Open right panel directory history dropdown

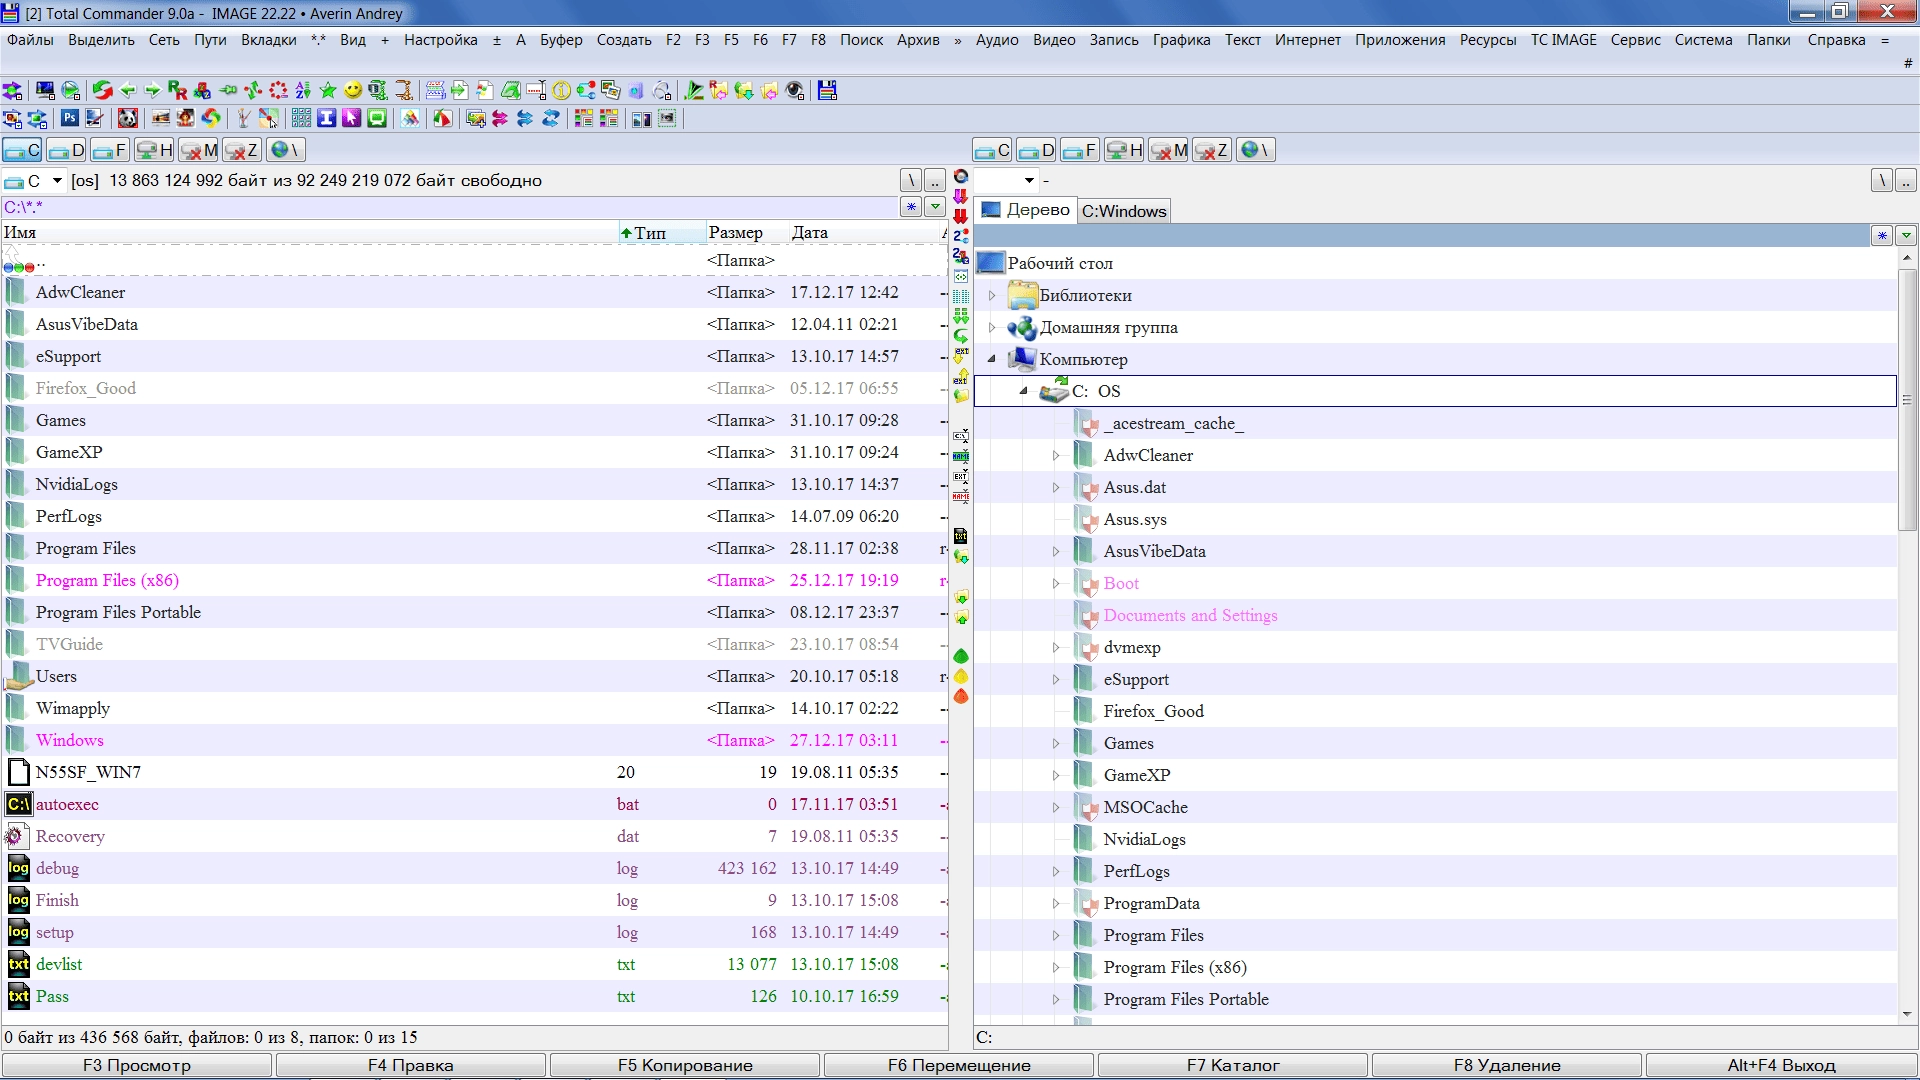click(x=1906, y=236)
